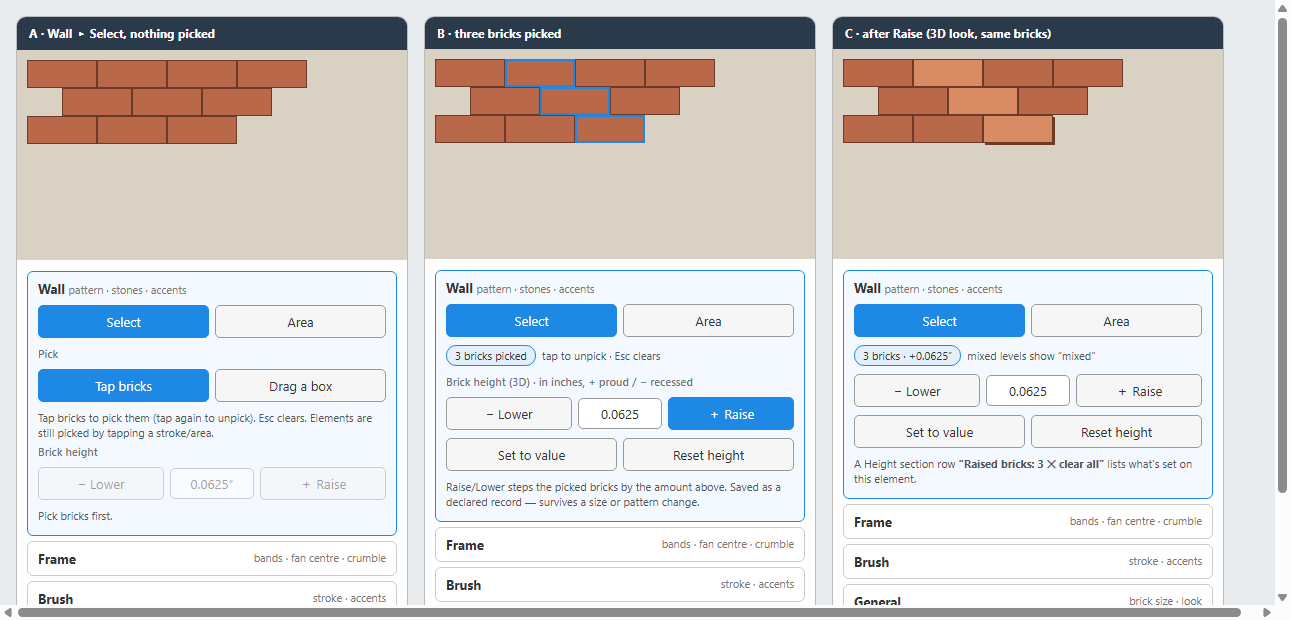Expand the Frame section in panel A

212,559
